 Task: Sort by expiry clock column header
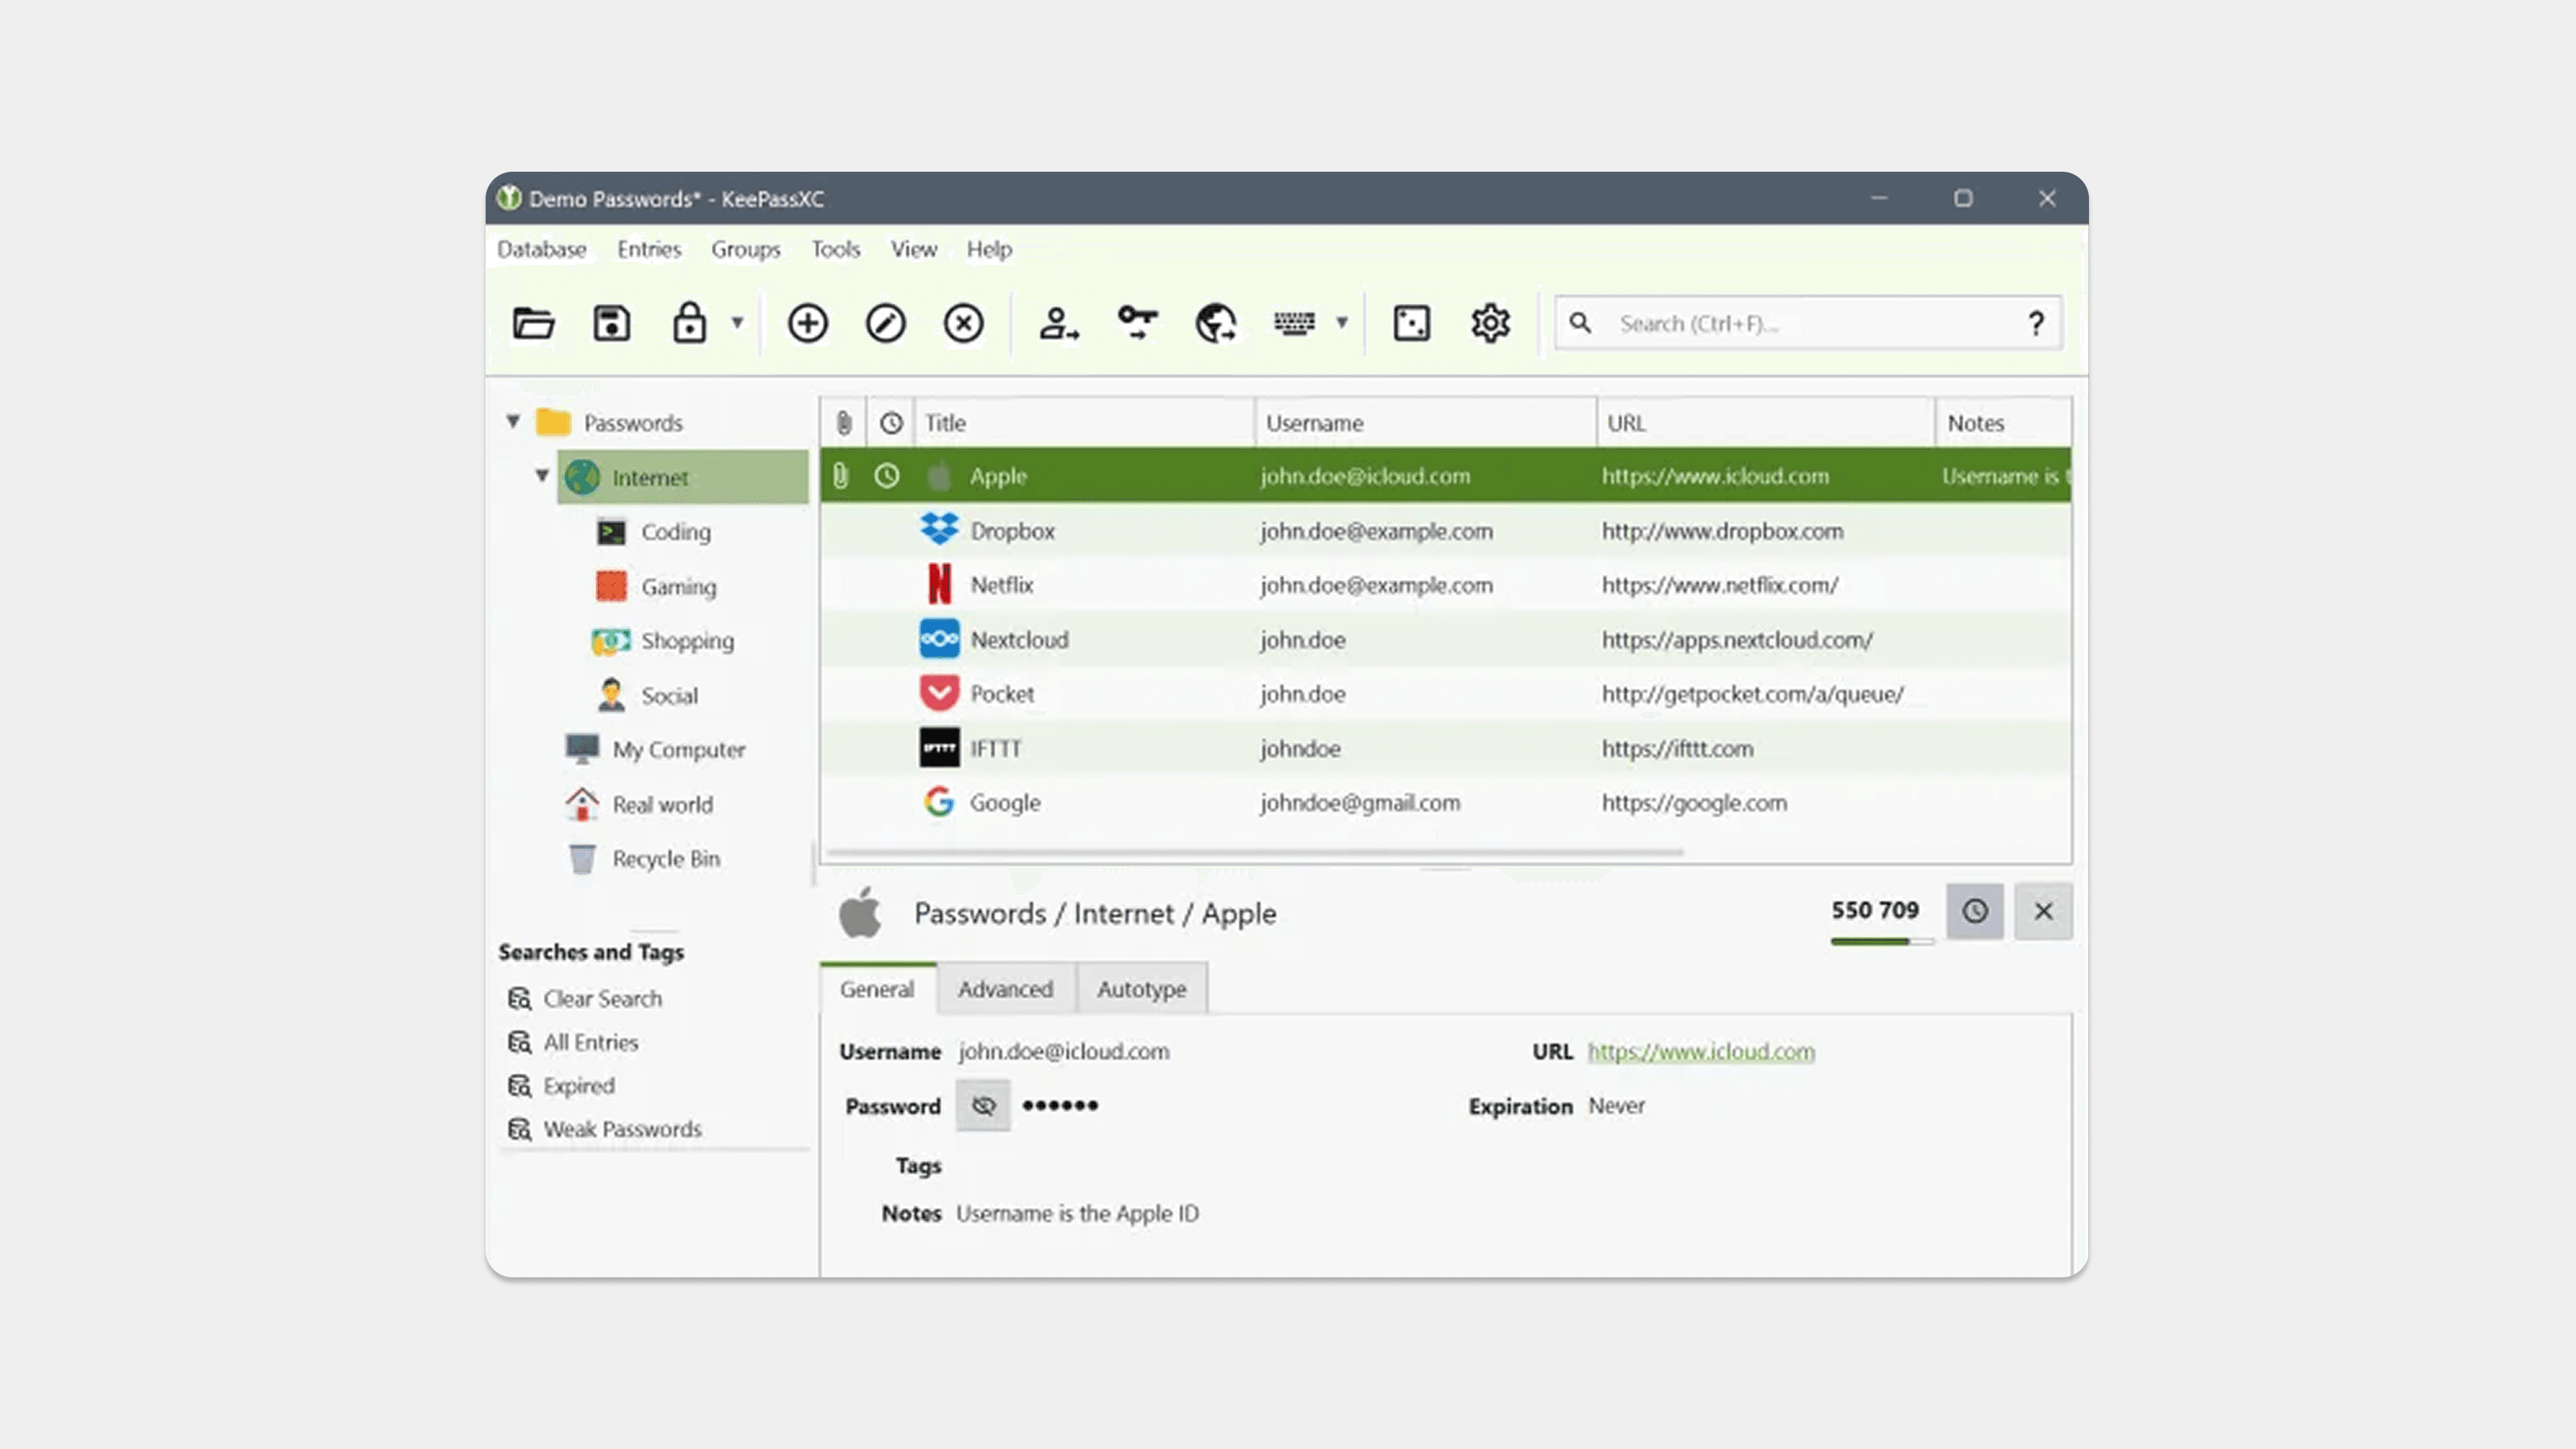tap(890, 423)
